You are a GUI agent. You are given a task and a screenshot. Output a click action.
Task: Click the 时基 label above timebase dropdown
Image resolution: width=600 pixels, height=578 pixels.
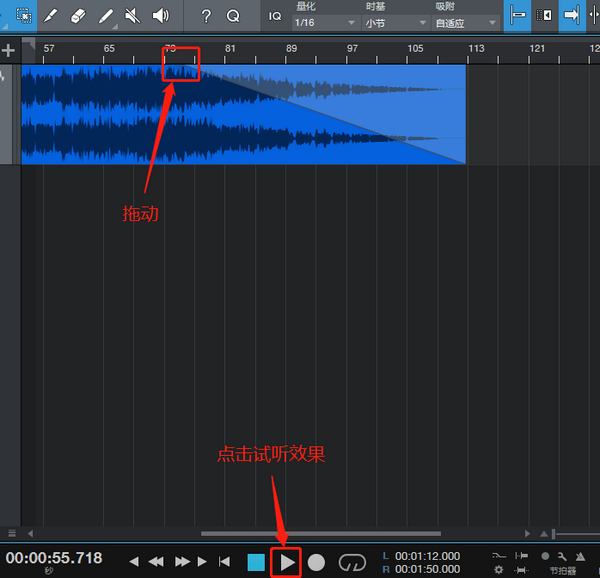(x=375, y=7)
